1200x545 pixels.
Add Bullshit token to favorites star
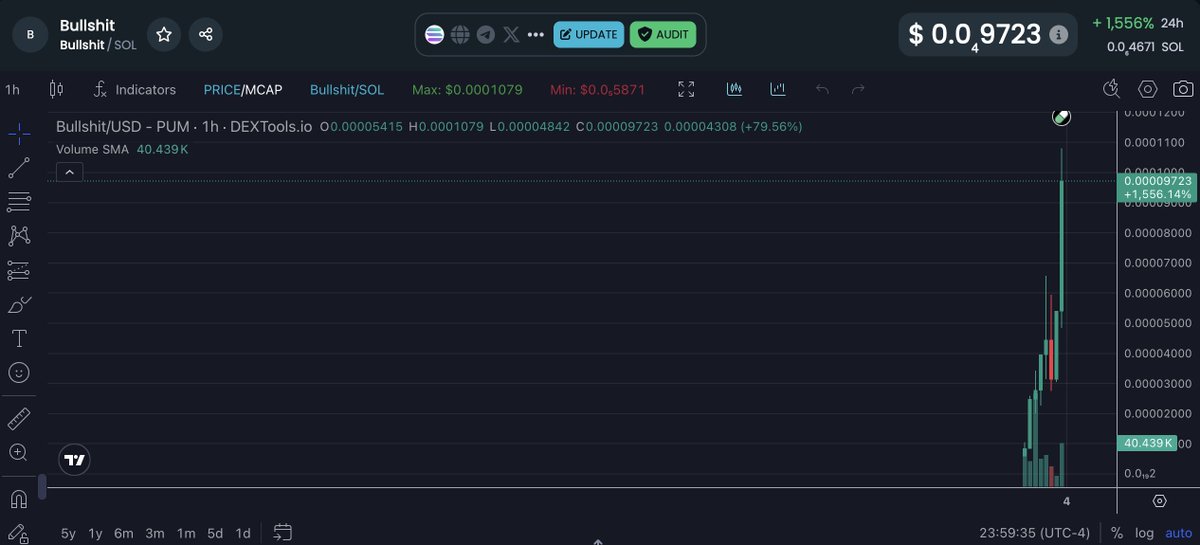coord(164,34)
